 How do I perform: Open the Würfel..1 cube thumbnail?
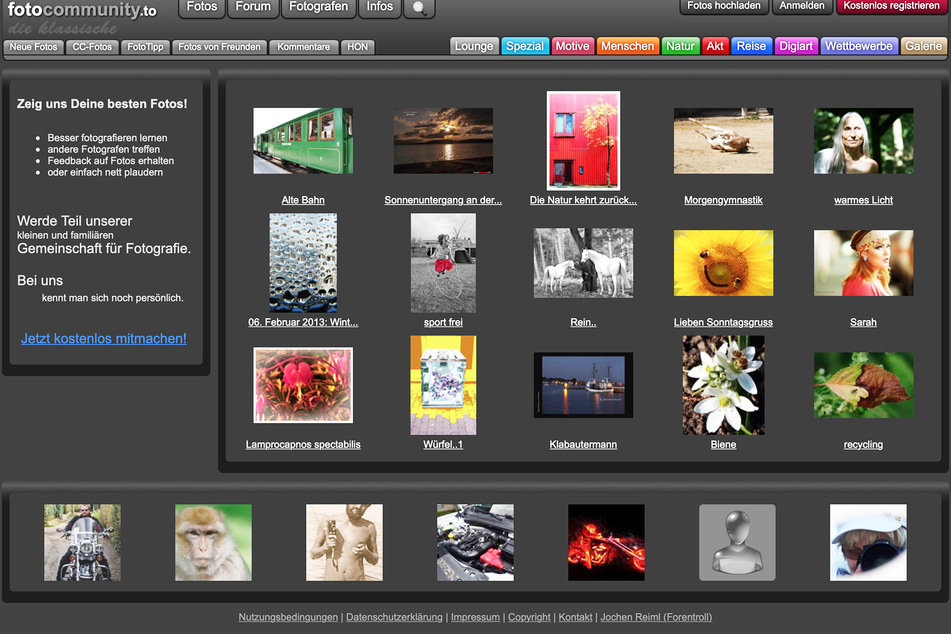[x=443, y=385]
